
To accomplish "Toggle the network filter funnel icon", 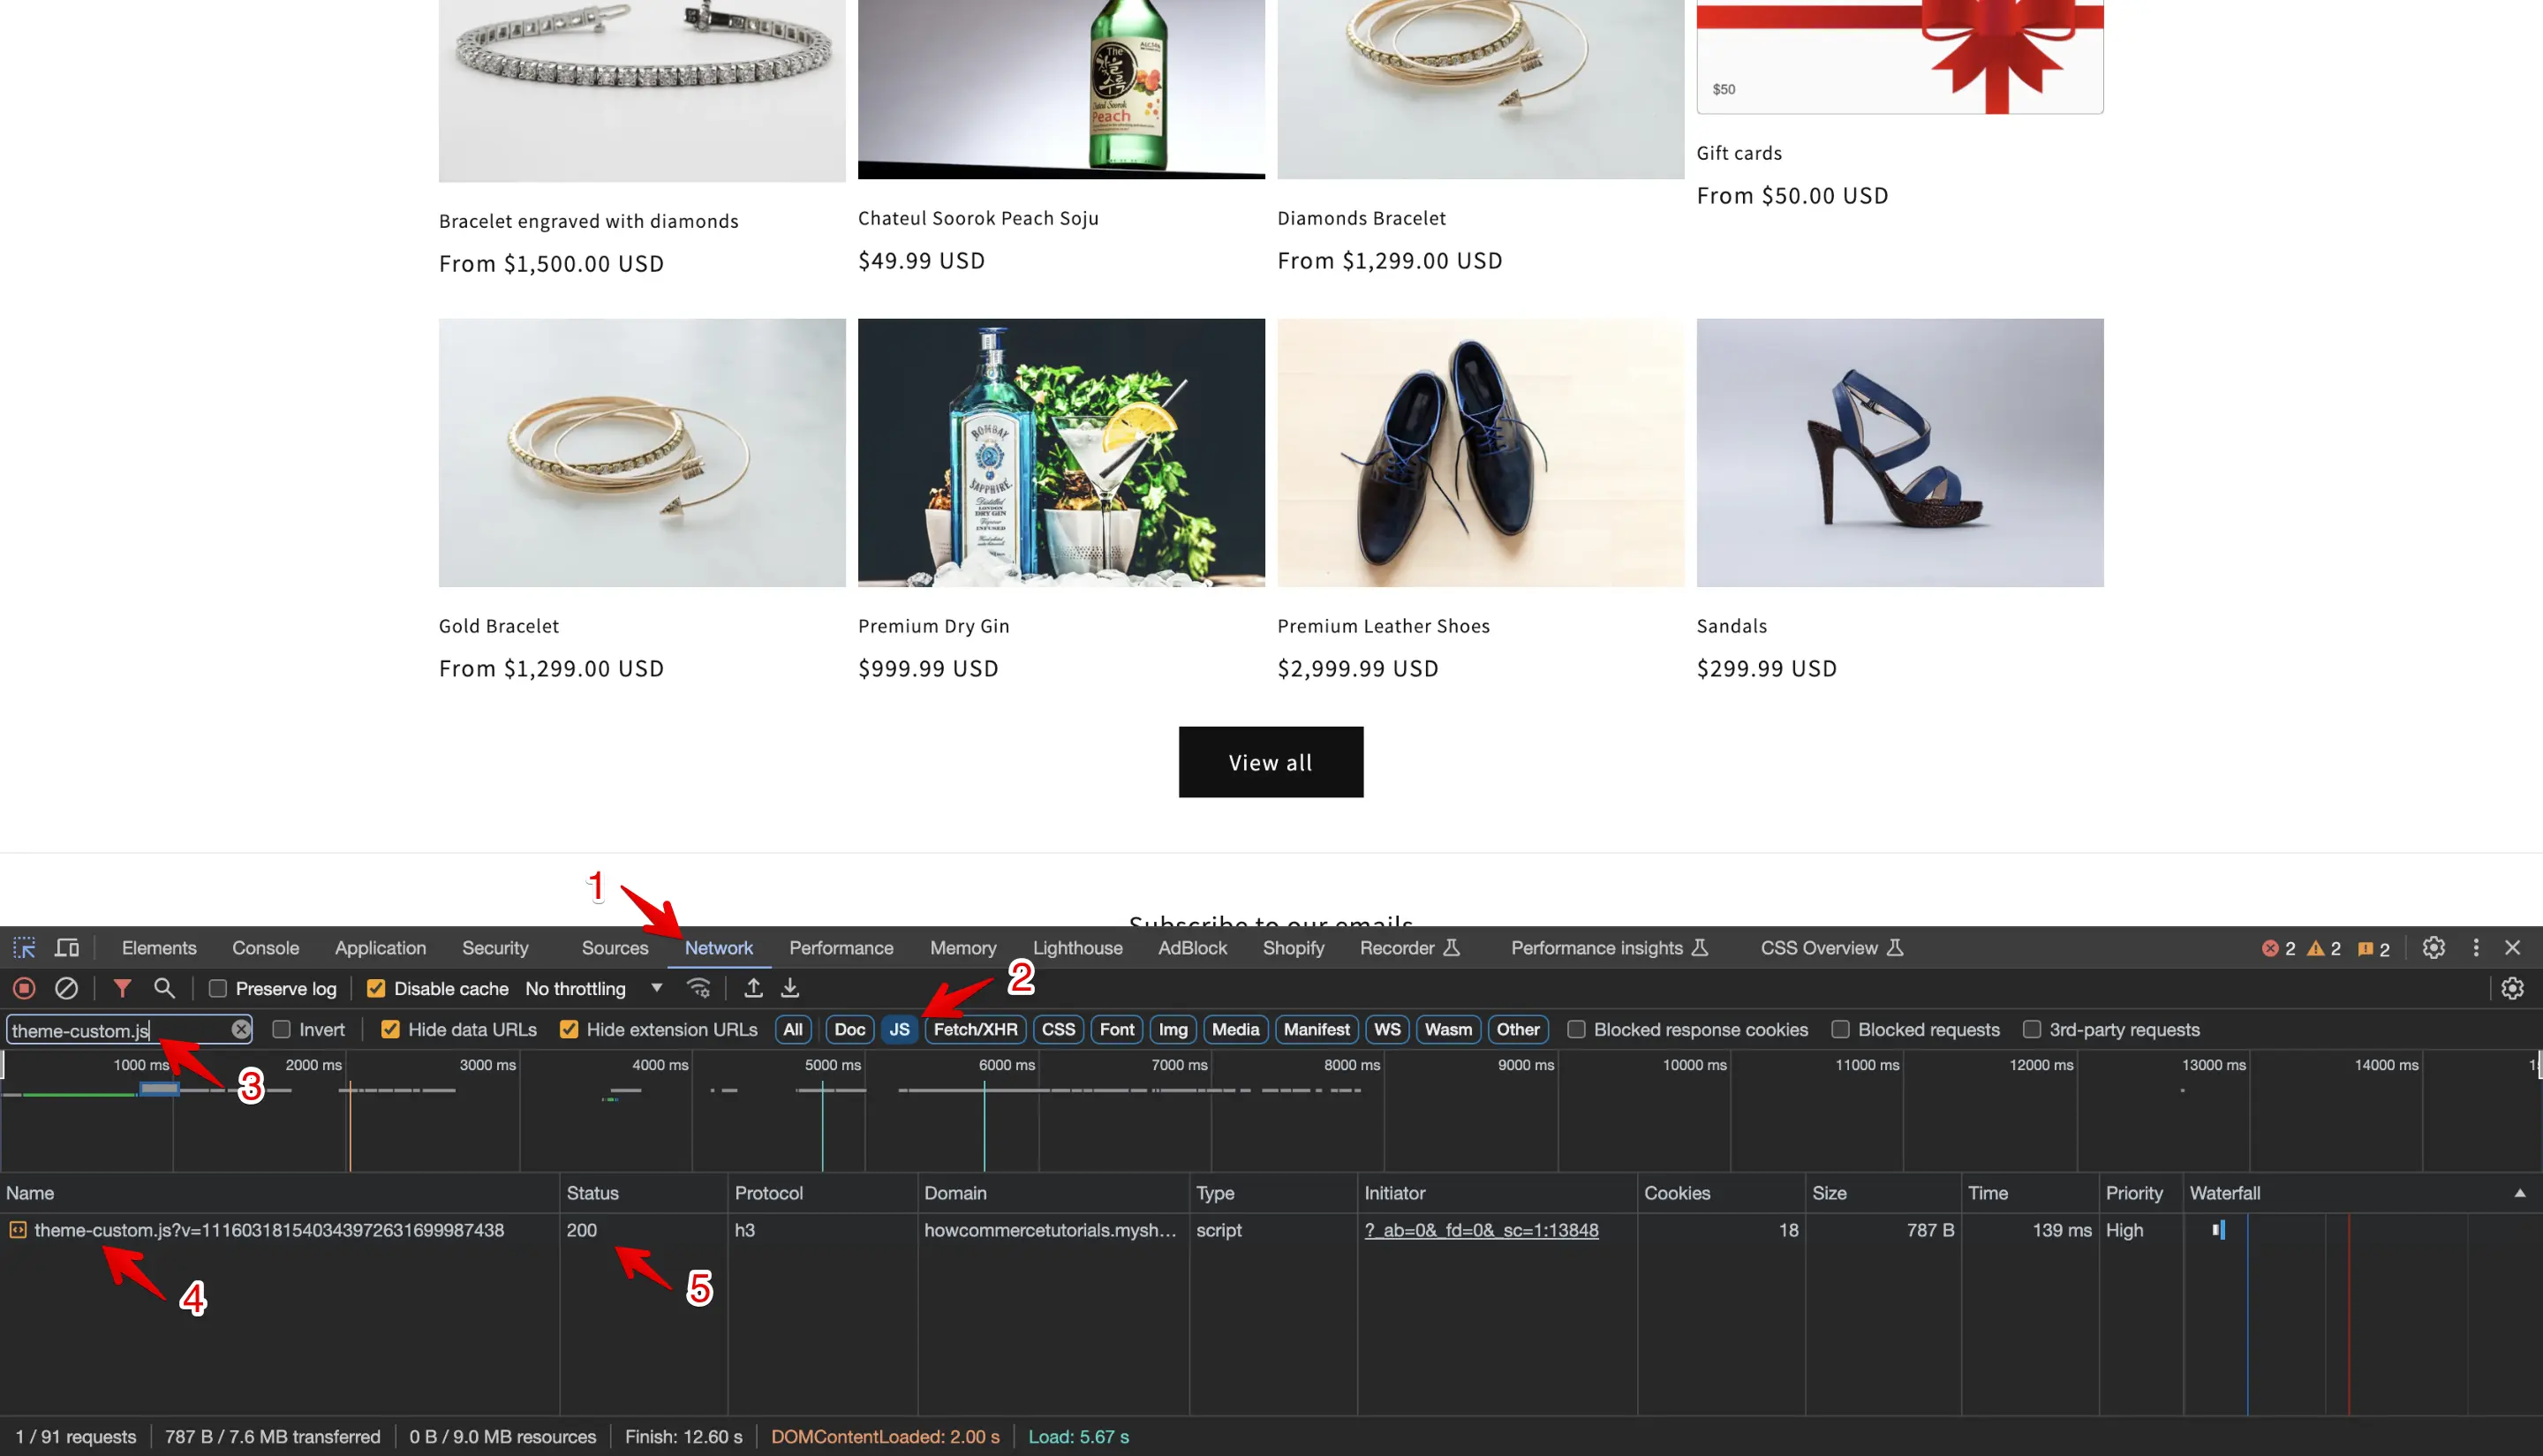I will coord(122,988).
